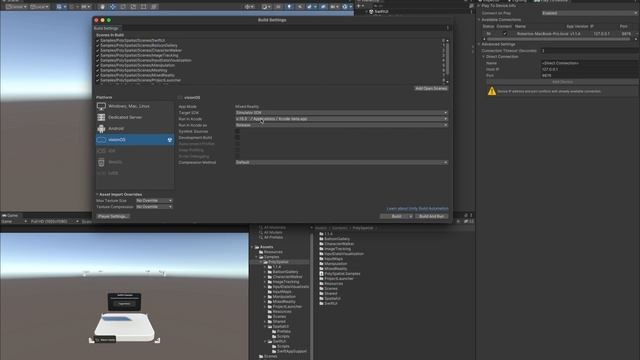Click Player Settings button
The height and width of the screenshot is (360, 640).
point(113,216)
